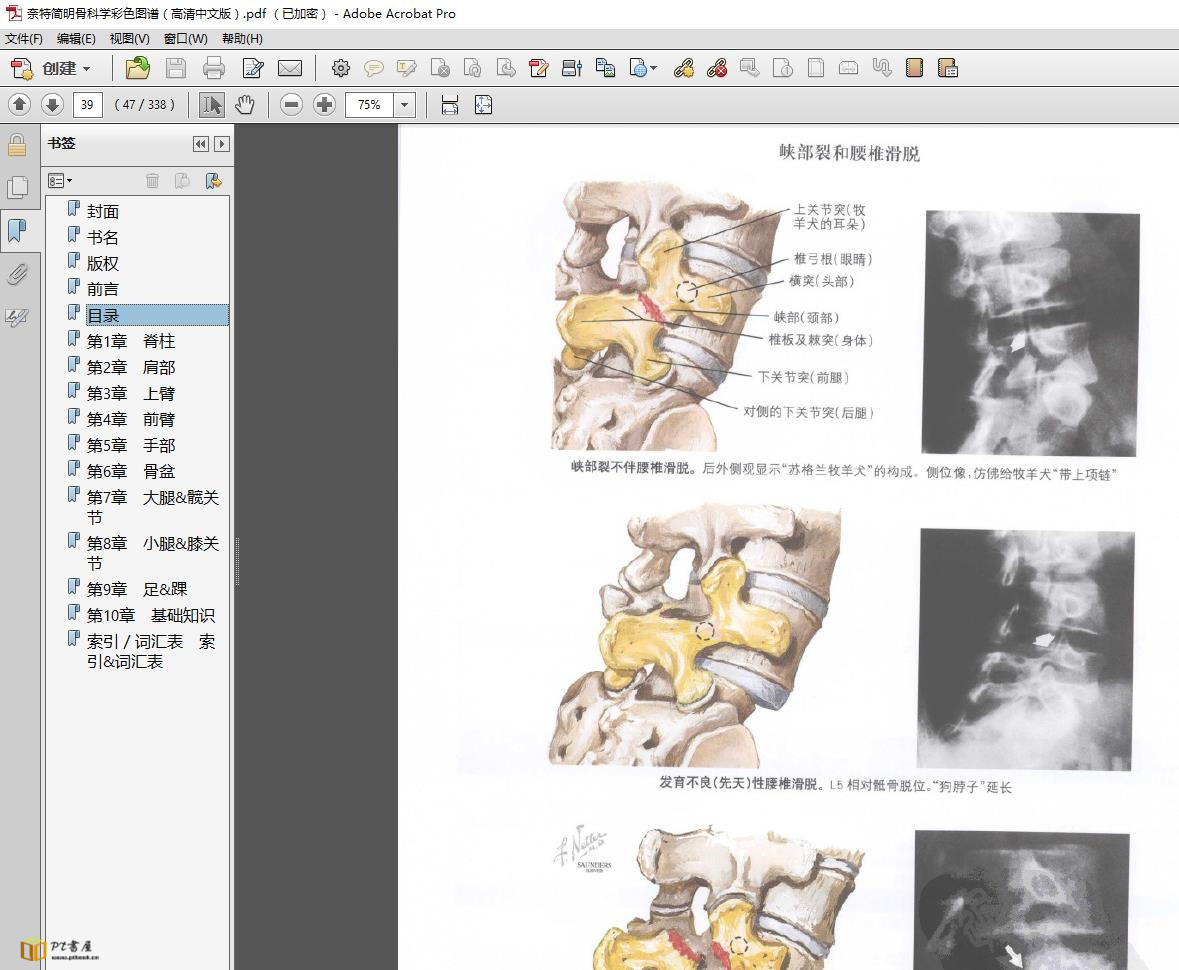The image size is (1179, 970).
Task: Open the zoom percentage dropdown arrow
Action: coord(405,105)
